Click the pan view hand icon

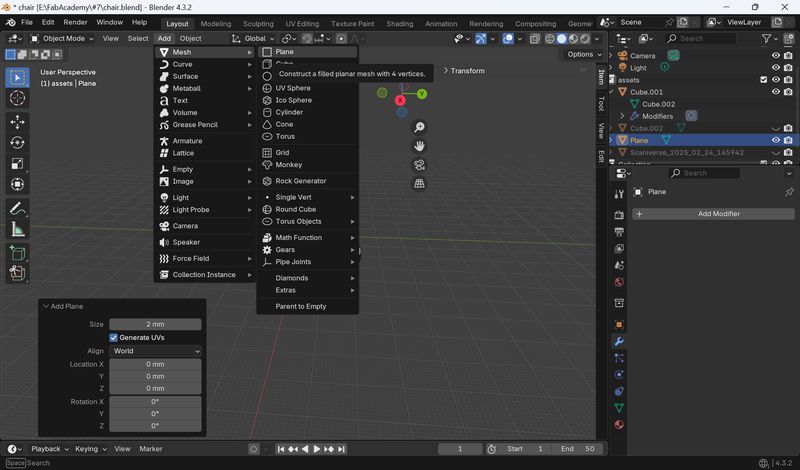(419, 146)
